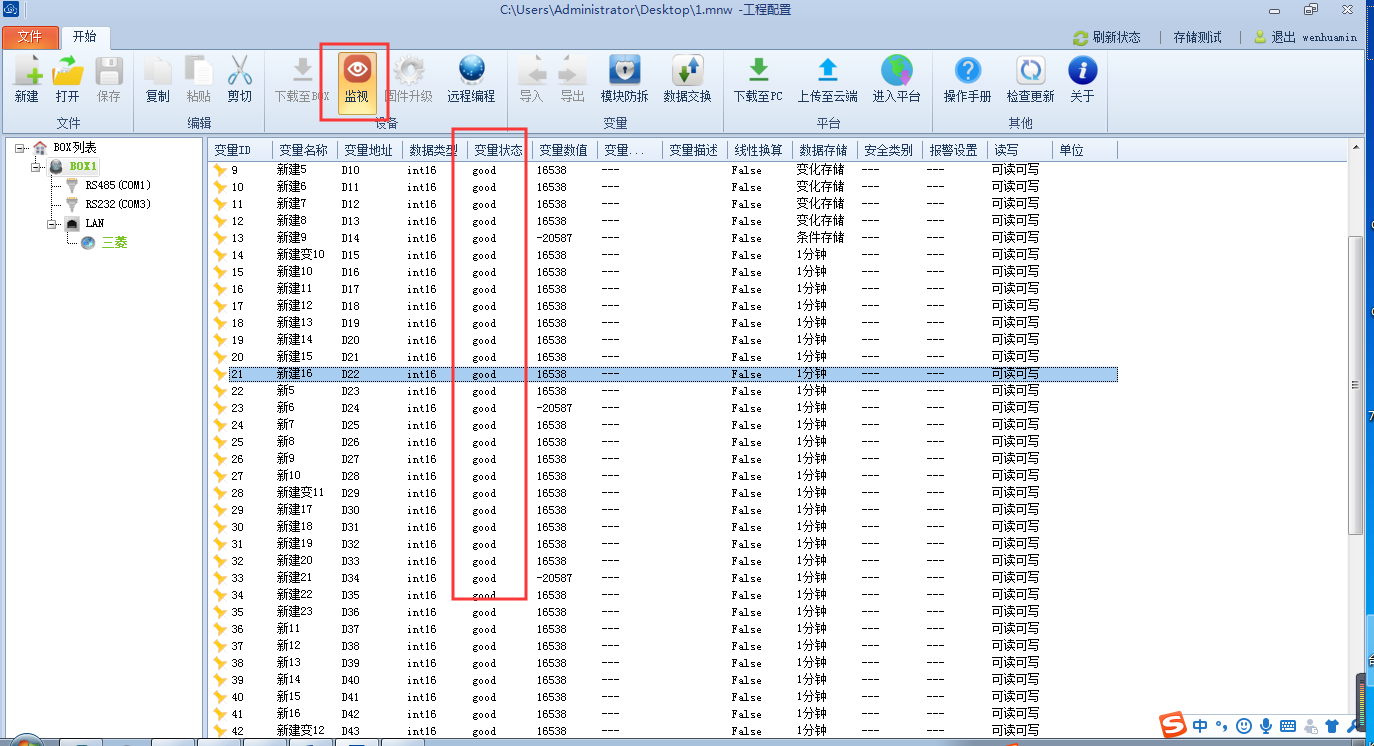This screenshot has height=746, width=1374.
Task: Open the 数据交换 data exchange tool
Action: (x=687, y=78)
